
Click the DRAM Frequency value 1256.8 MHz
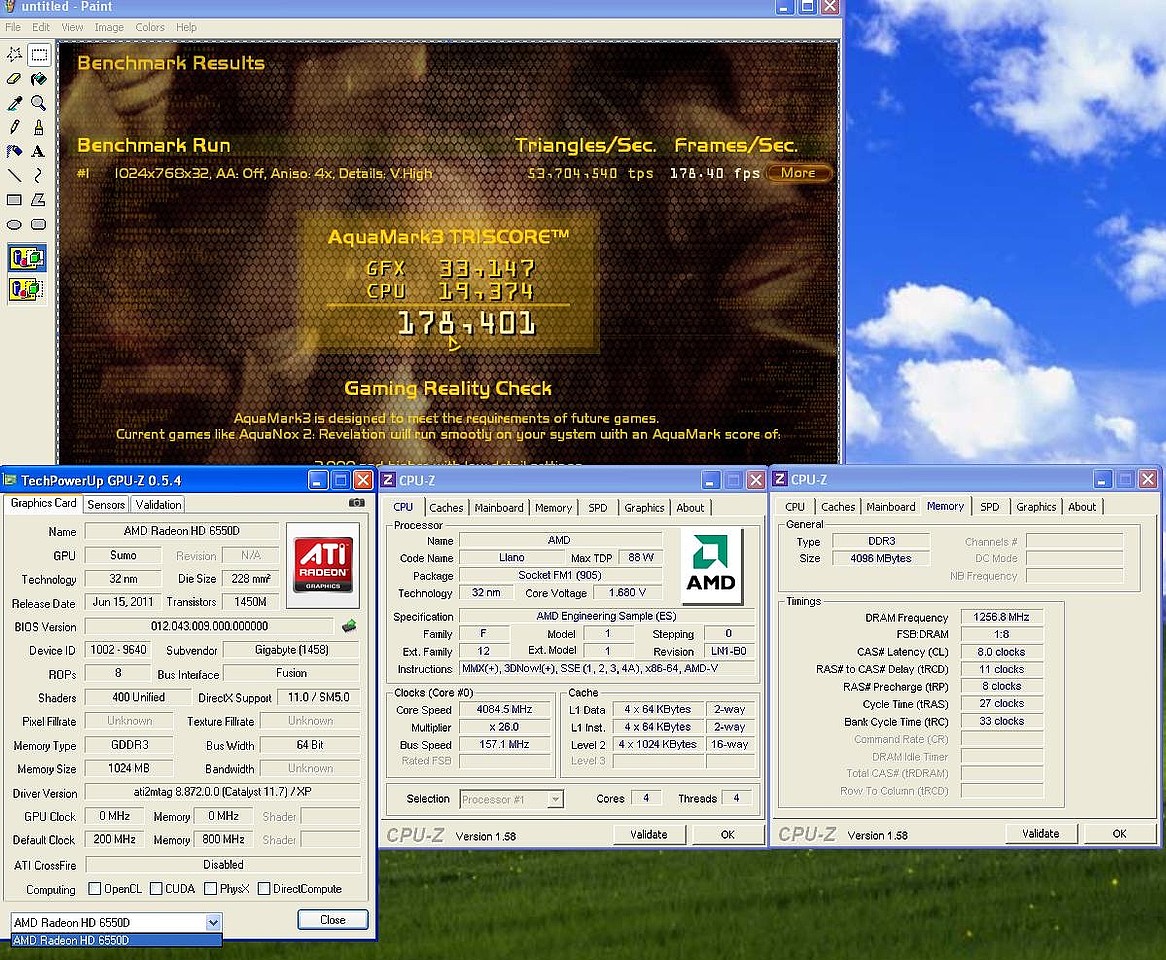tap(1001, 617)
